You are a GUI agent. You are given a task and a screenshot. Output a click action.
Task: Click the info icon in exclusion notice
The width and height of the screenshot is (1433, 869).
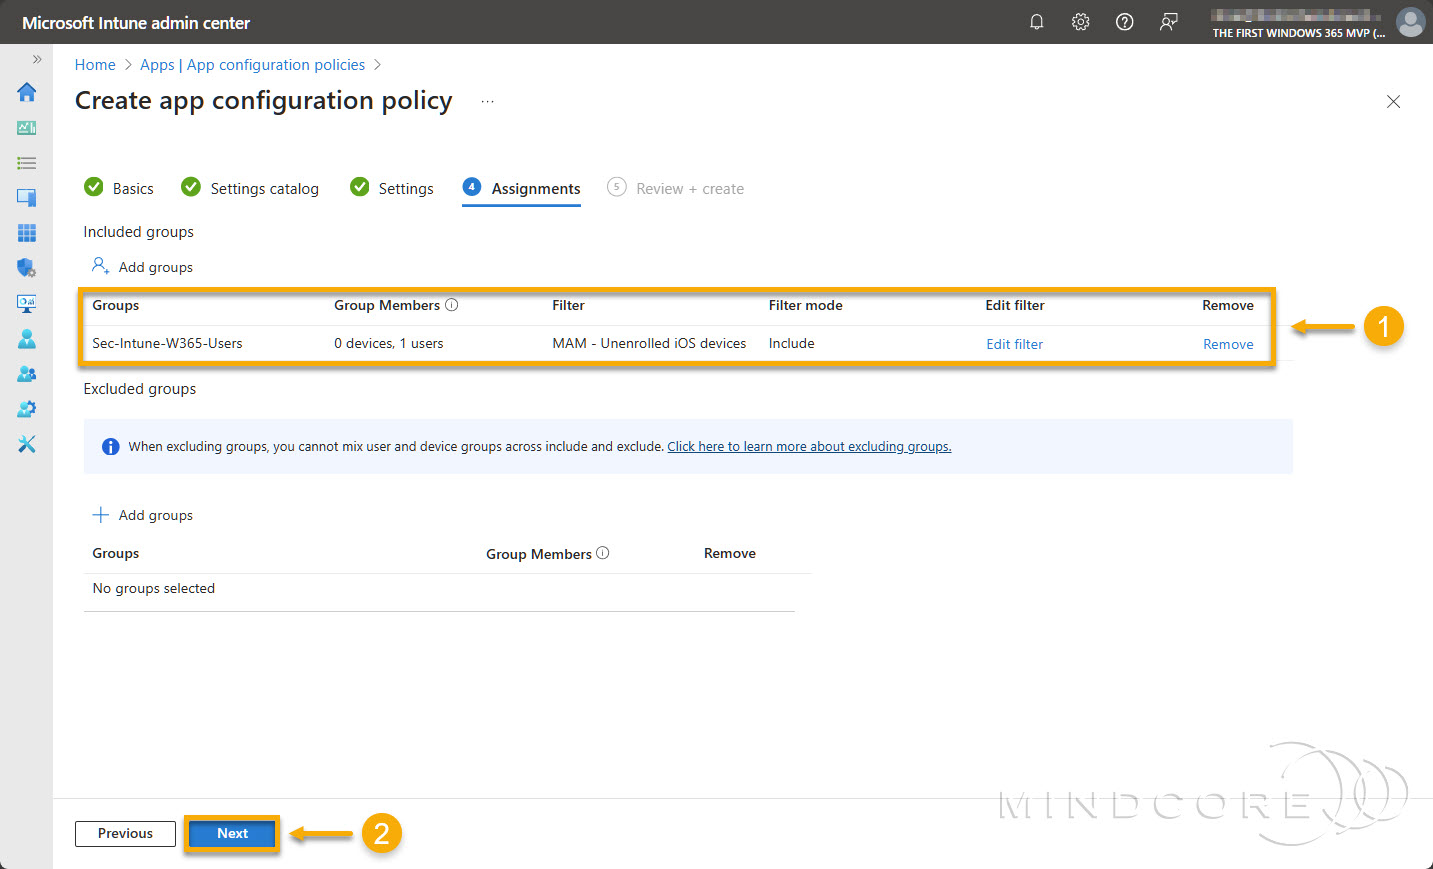pyautogui.click(x=111, y=447)
